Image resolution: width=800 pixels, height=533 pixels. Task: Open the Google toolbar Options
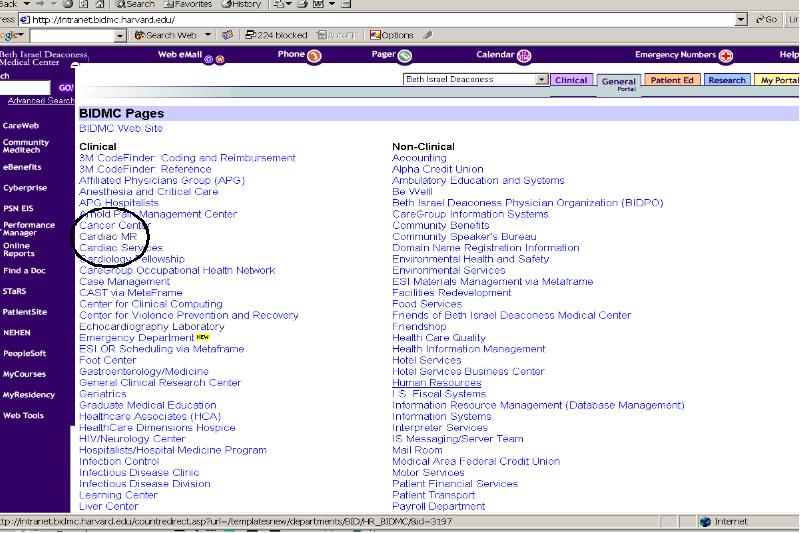pyautogui.click(x=391, y=35)
